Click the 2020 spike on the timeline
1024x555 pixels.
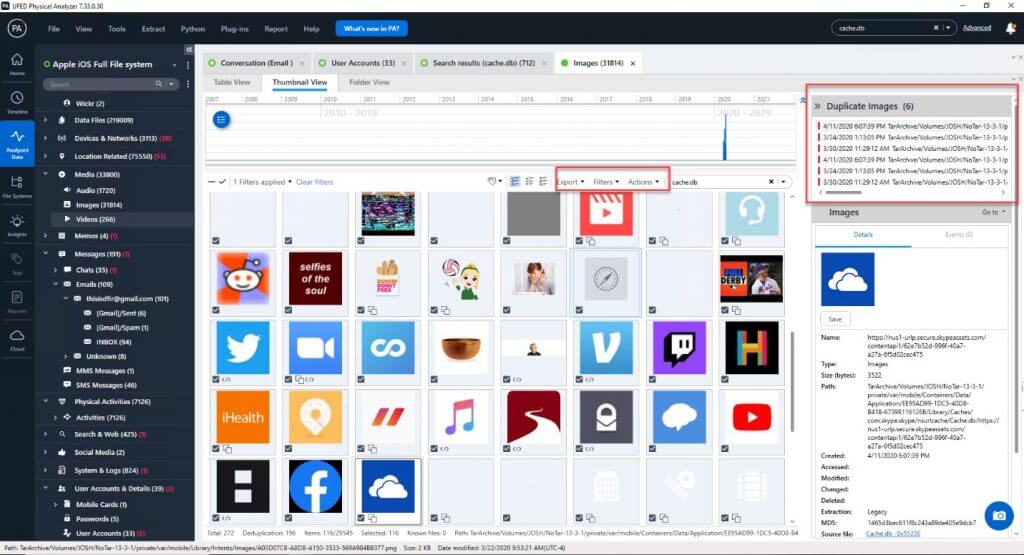pyautogui.click(x=724, y=138)
